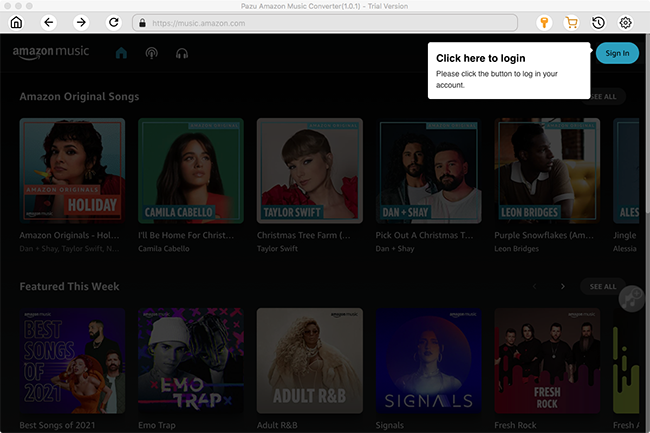Open the Signals playlist cover
650x433 pixels.
coord(428,360)
